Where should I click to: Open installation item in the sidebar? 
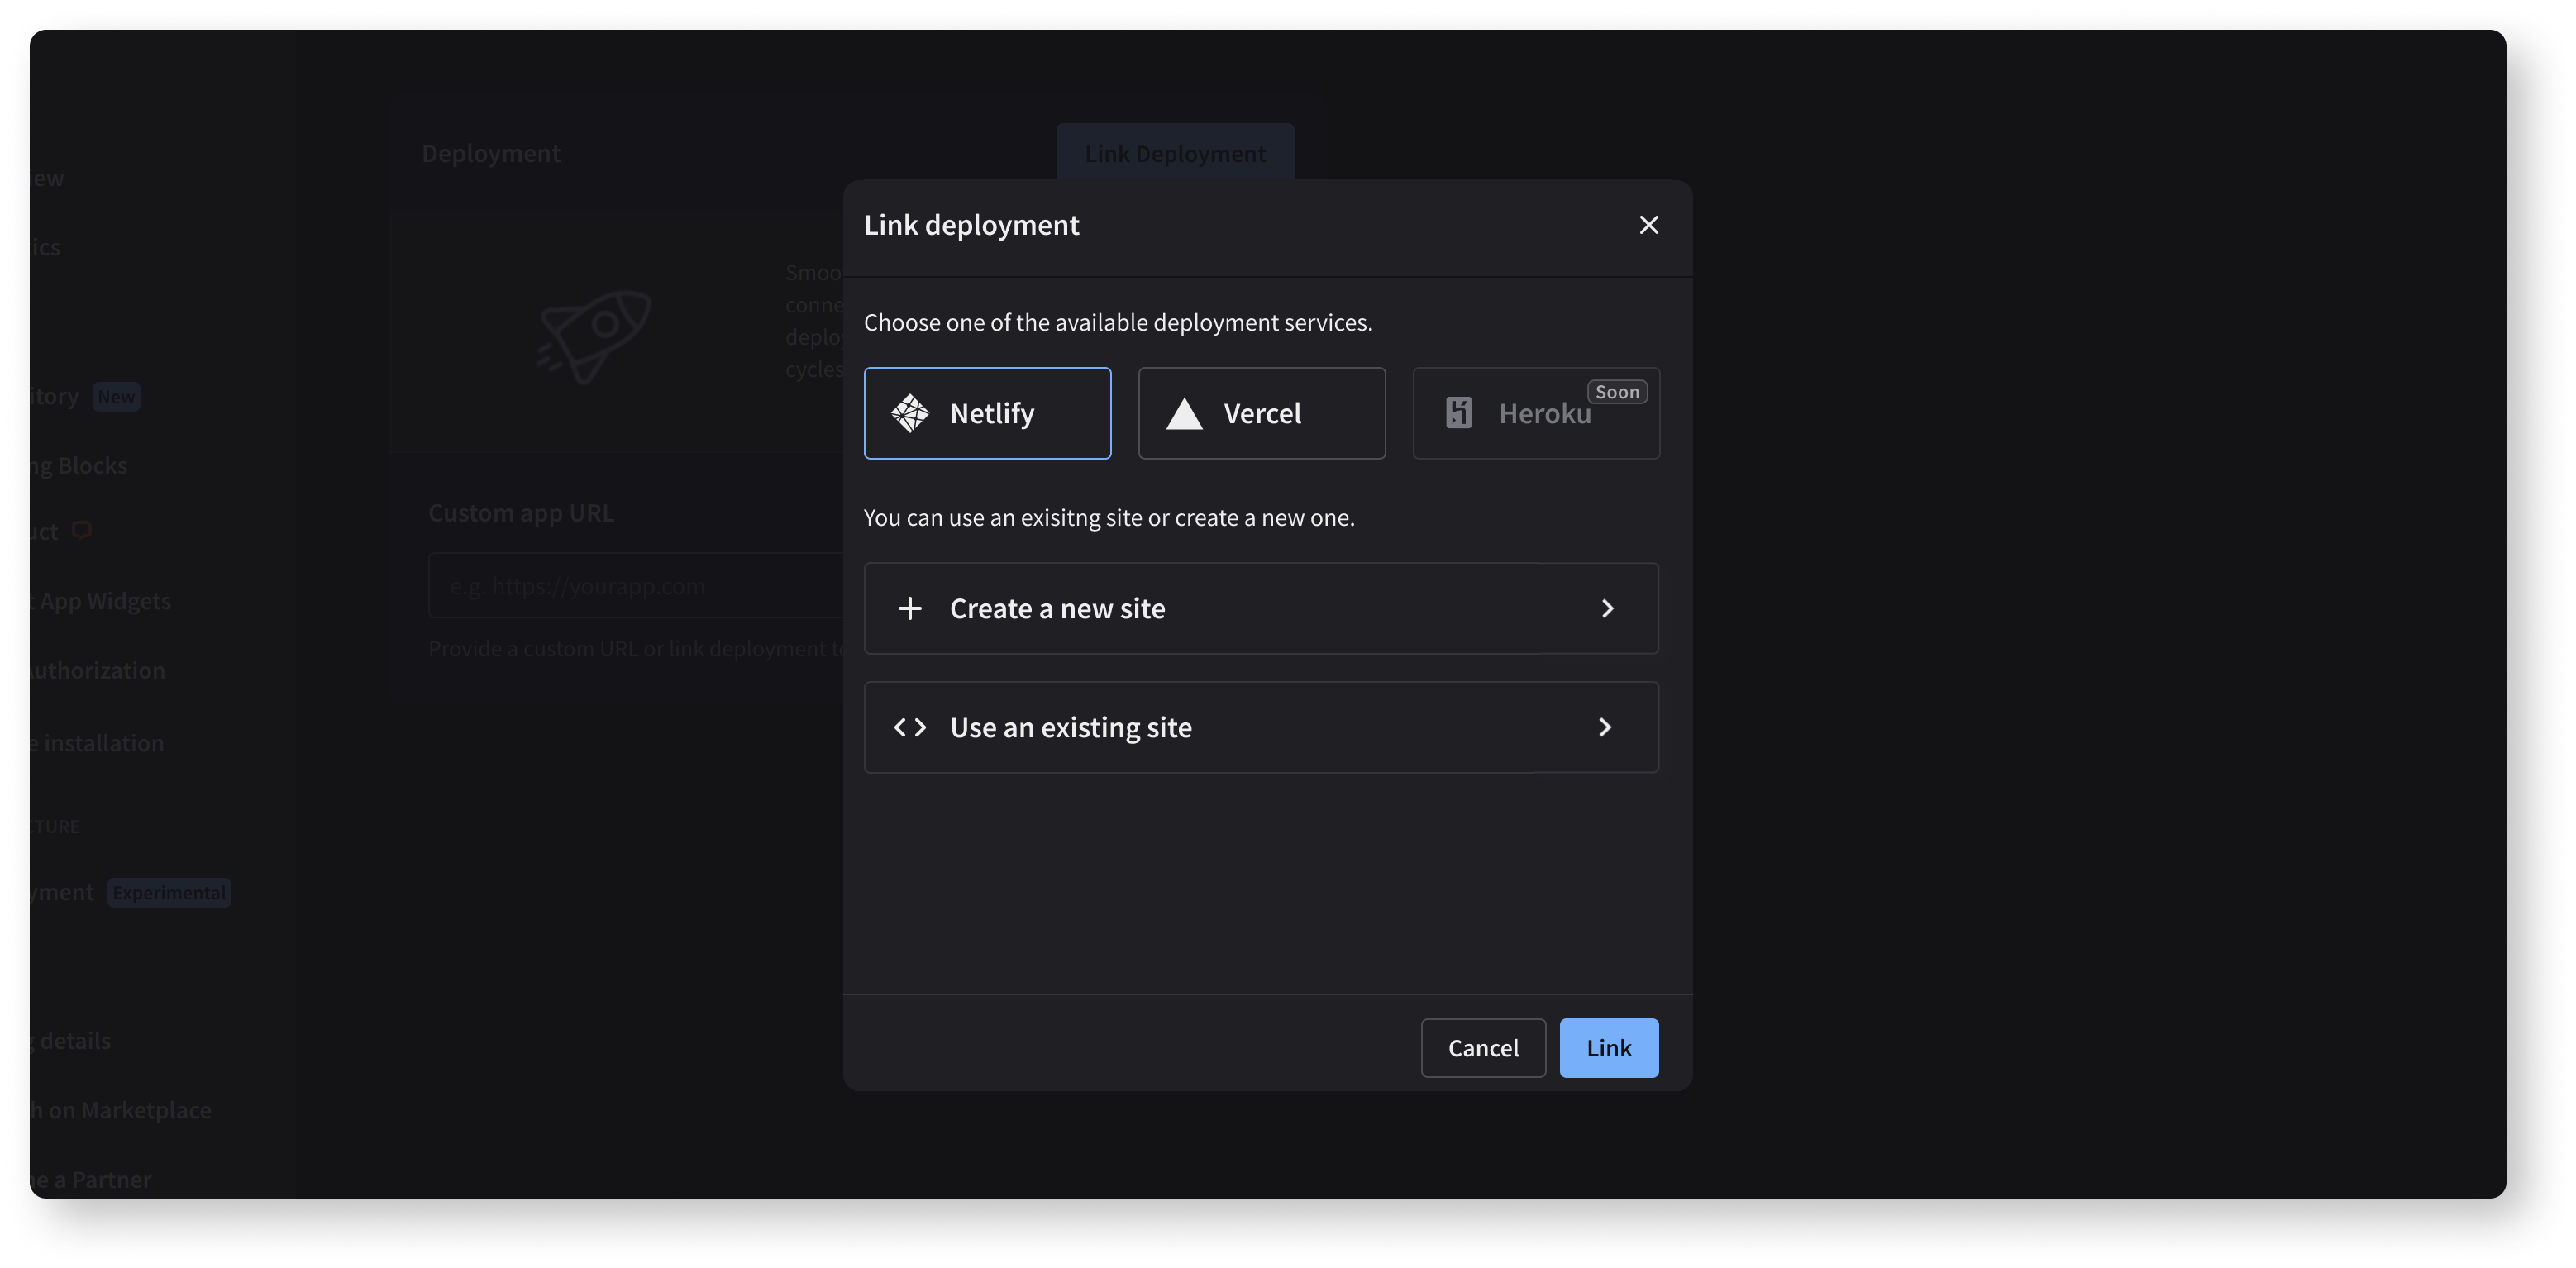pos(97,743)
